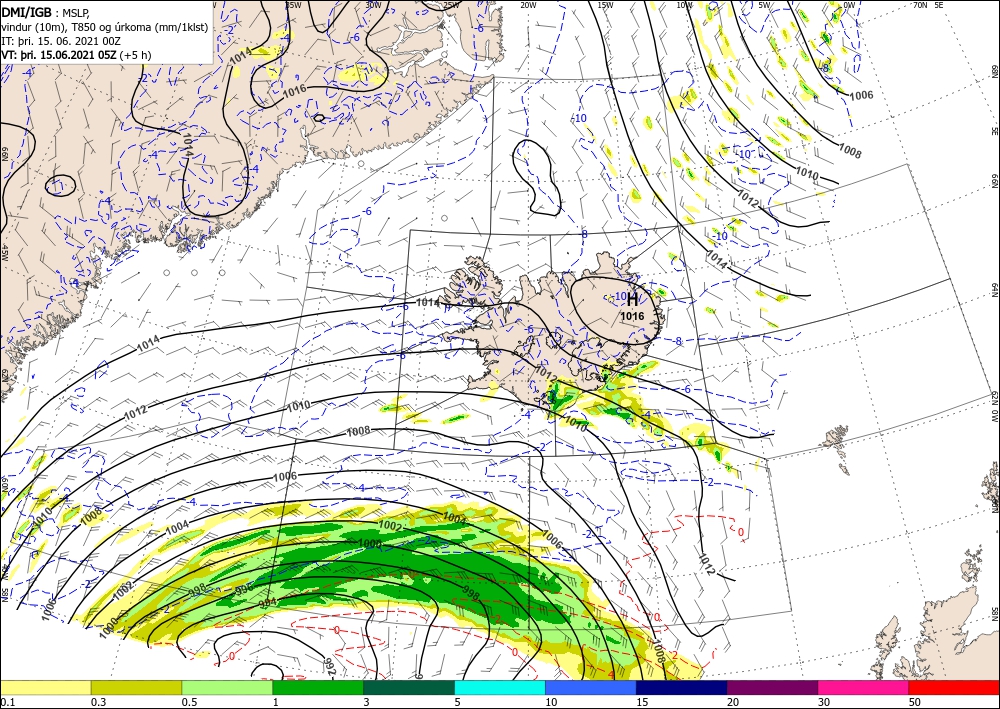Click the navy 15–20 legend swatch
The image size is (1000, 709).
pyautogui.click(x=681, y=687)
